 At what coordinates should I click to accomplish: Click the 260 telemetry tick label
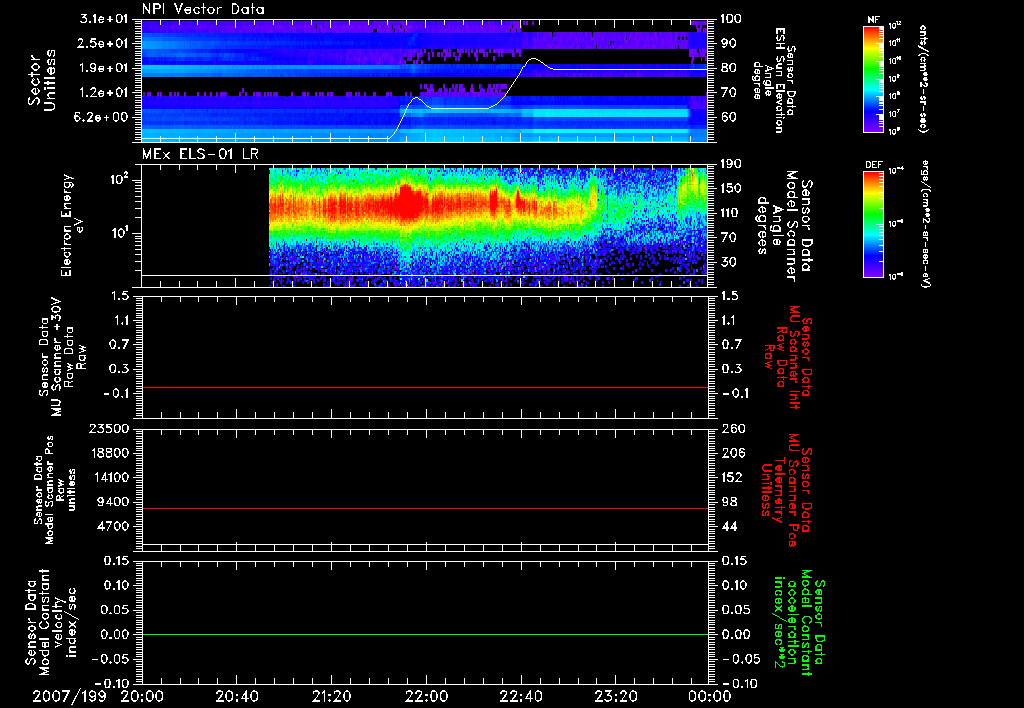pos(731,428)
